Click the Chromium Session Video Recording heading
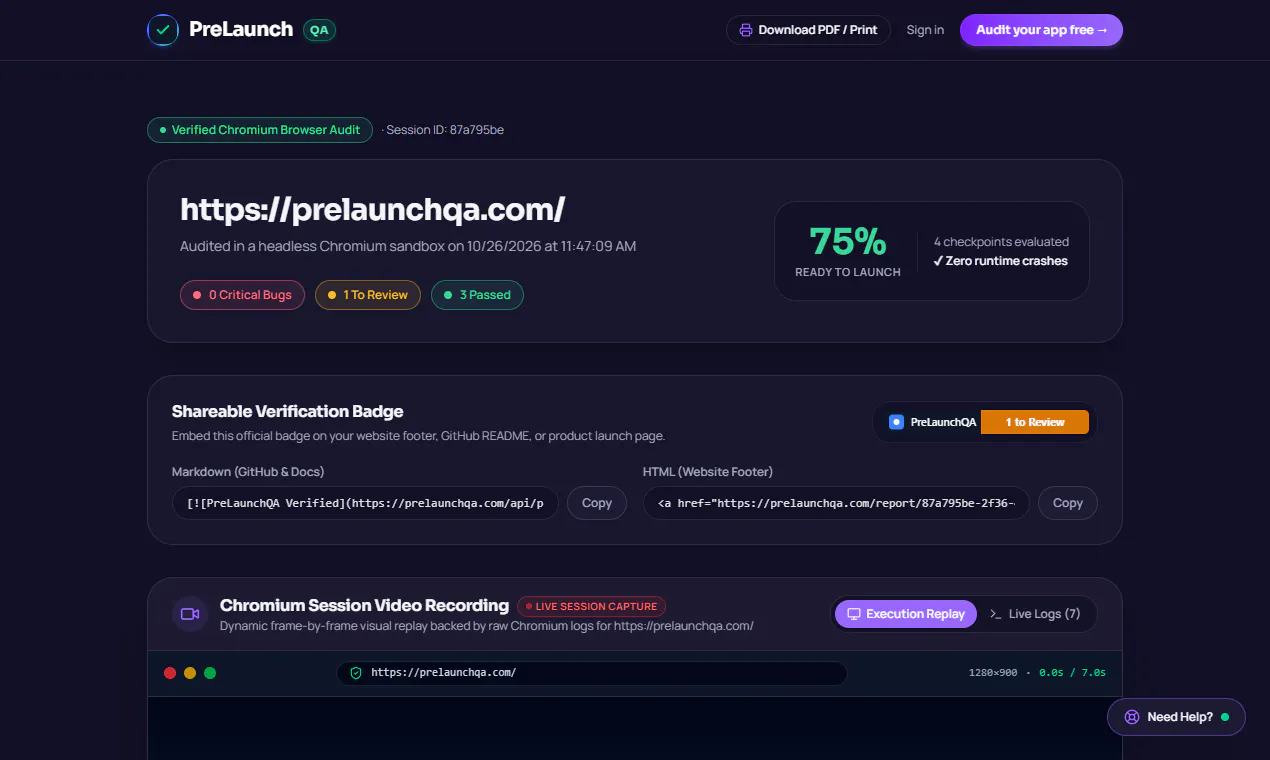Image resolution: width=1270 pixels, height=760 pixels. click(x=364, y=605)
